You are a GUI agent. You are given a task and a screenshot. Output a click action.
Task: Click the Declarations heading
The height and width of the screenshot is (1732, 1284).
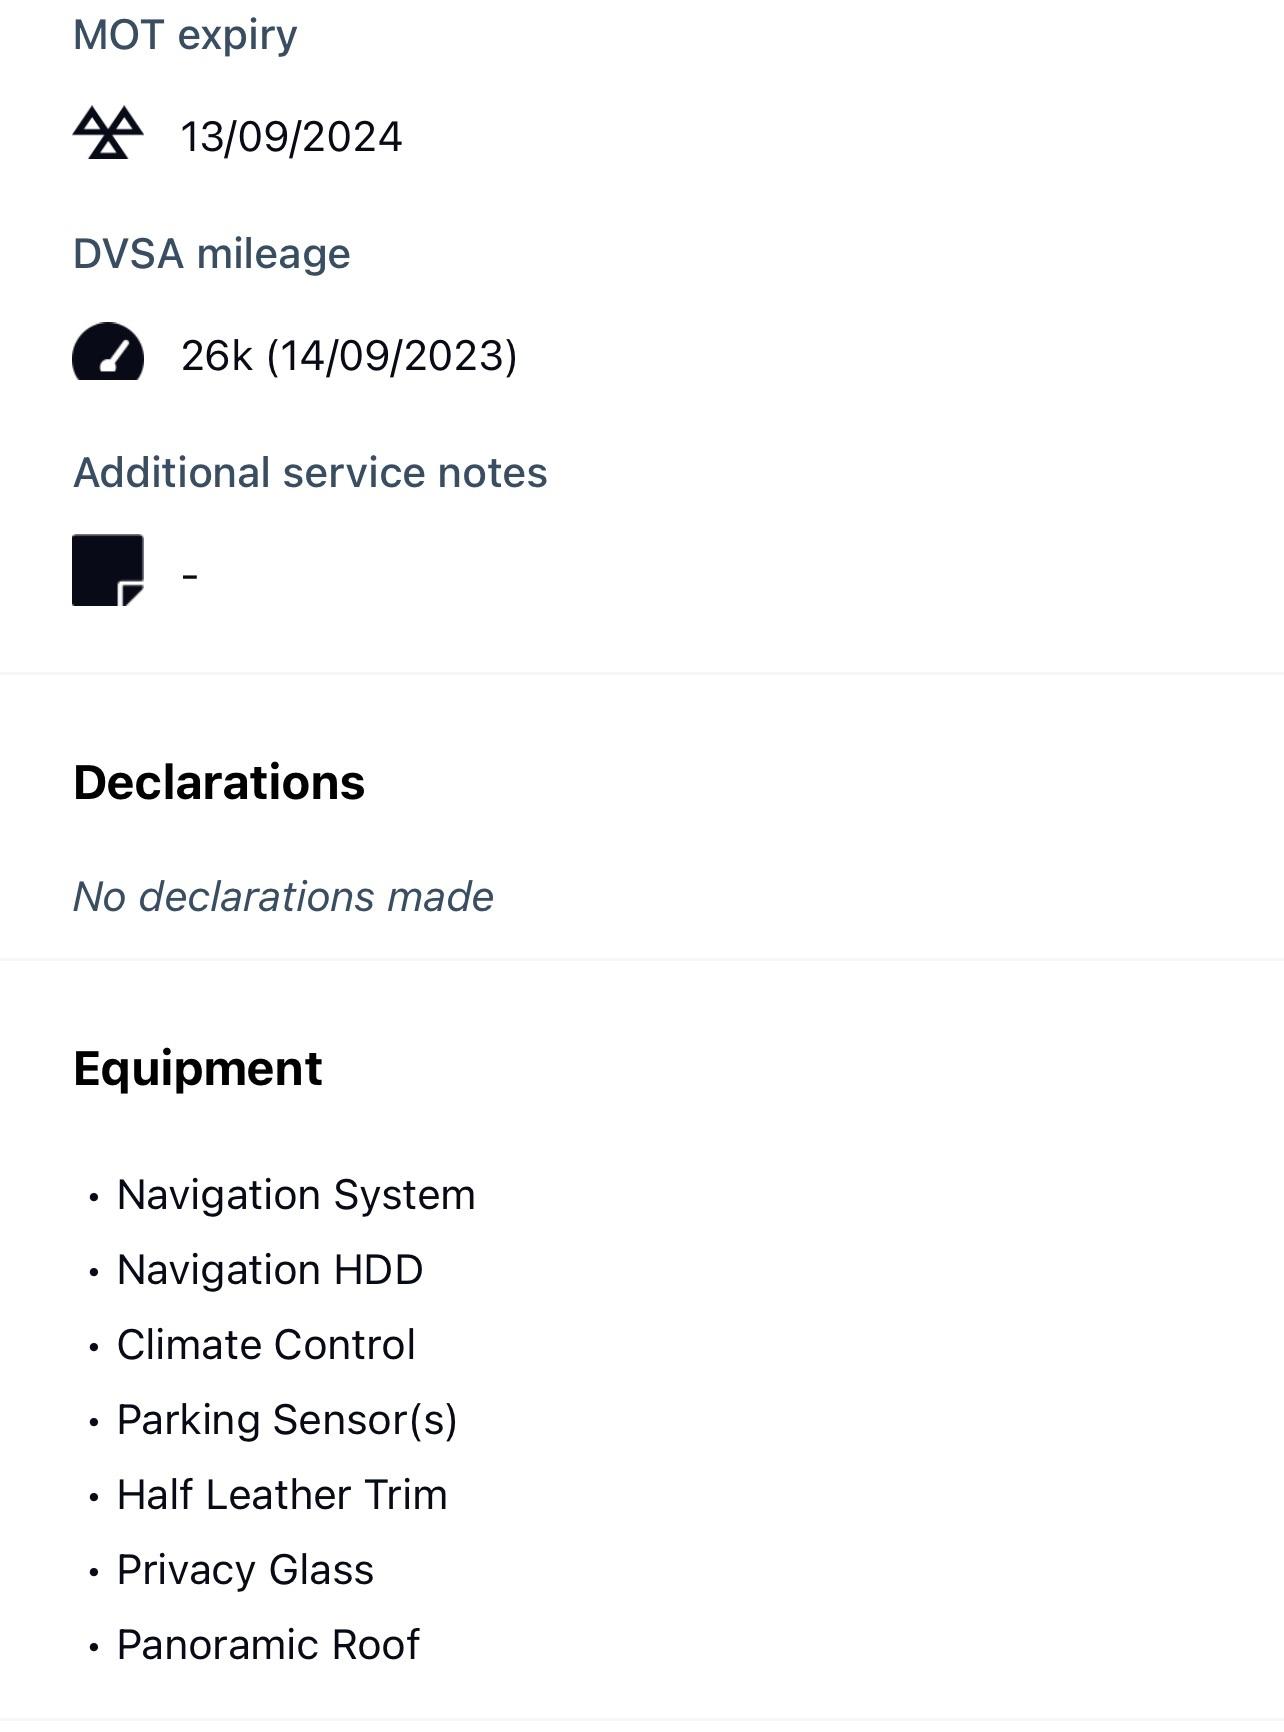(219, 782)
